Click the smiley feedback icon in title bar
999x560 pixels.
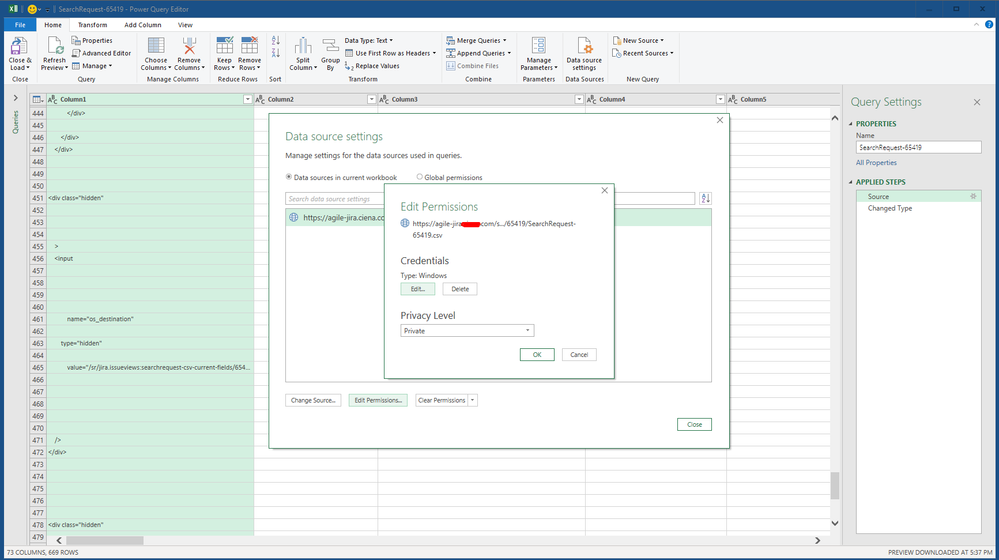[x=32, y=9]
